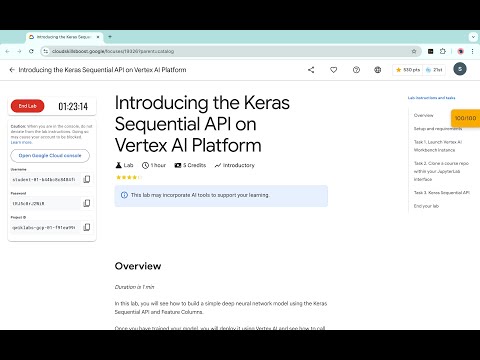480x360 pixels.
Task: Jump to Task 3 Keras Sequential API
Action: (442, 193)
